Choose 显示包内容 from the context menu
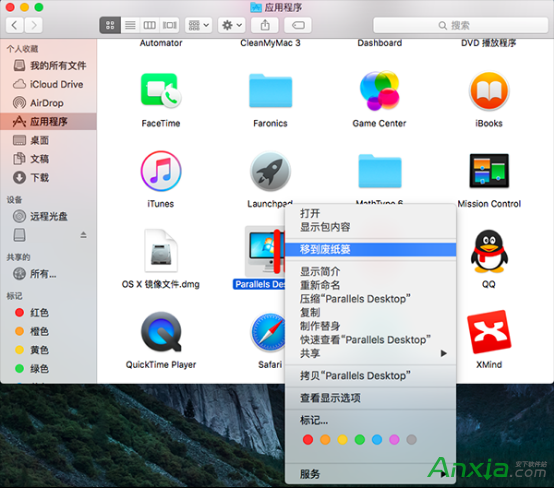554x488 pixels. coord(370,227)
